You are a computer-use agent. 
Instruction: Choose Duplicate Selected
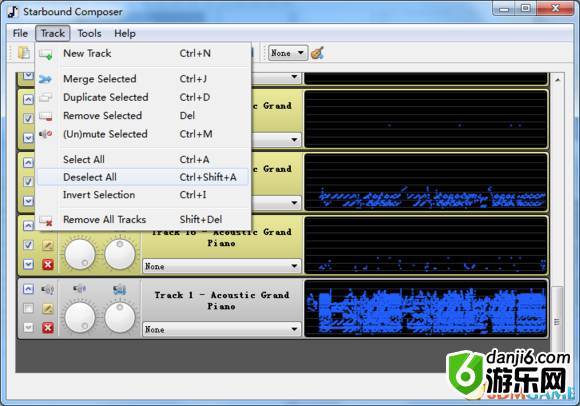(143, 97)
